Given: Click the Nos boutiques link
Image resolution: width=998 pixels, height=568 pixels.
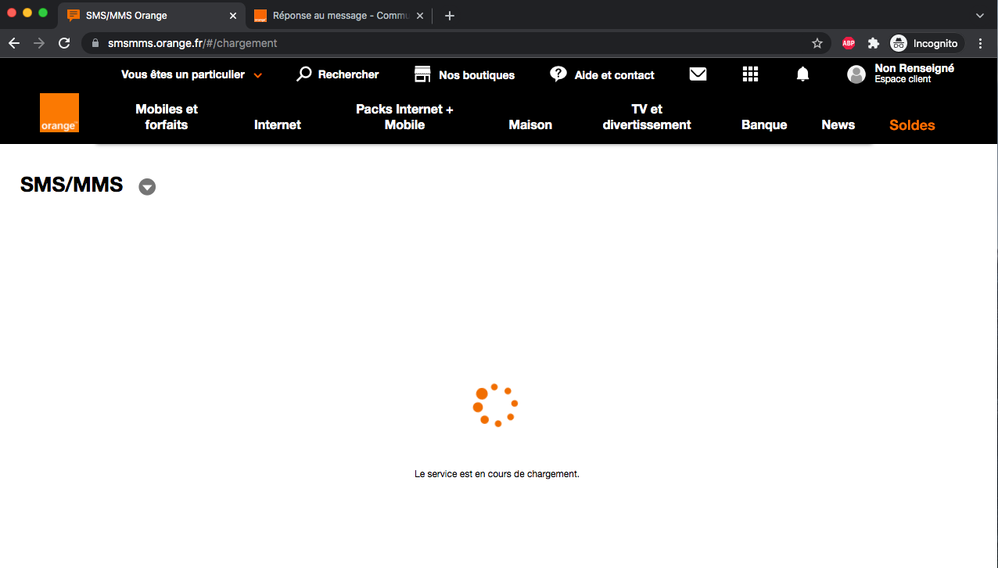Looking at the screenshot, I should (477, 75).
